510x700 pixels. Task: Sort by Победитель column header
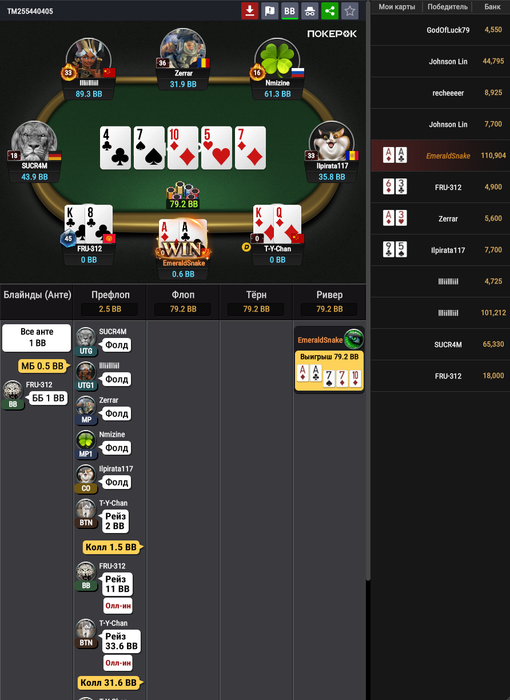[447, 7]
